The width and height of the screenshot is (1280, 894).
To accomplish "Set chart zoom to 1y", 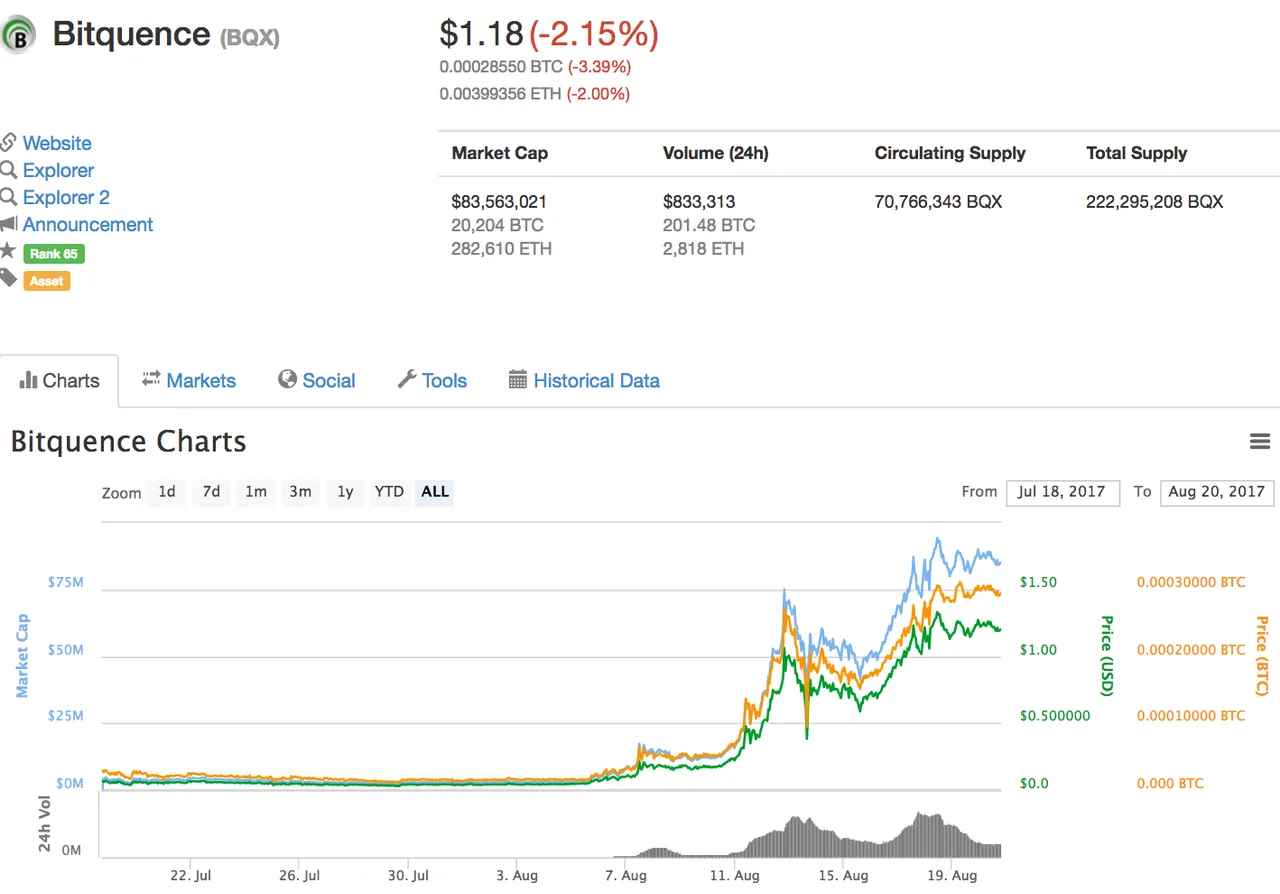I will pos(345,492).
